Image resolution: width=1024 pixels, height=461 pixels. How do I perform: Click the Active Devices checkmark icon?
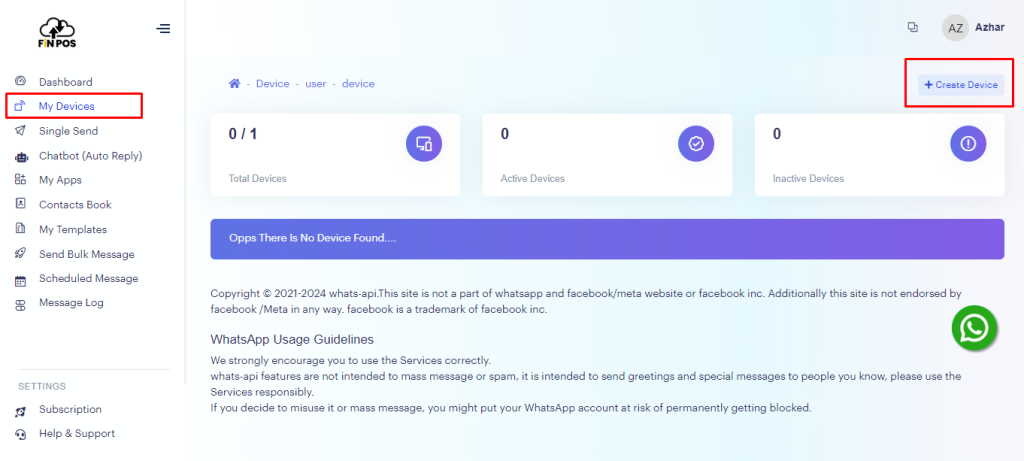696,144
